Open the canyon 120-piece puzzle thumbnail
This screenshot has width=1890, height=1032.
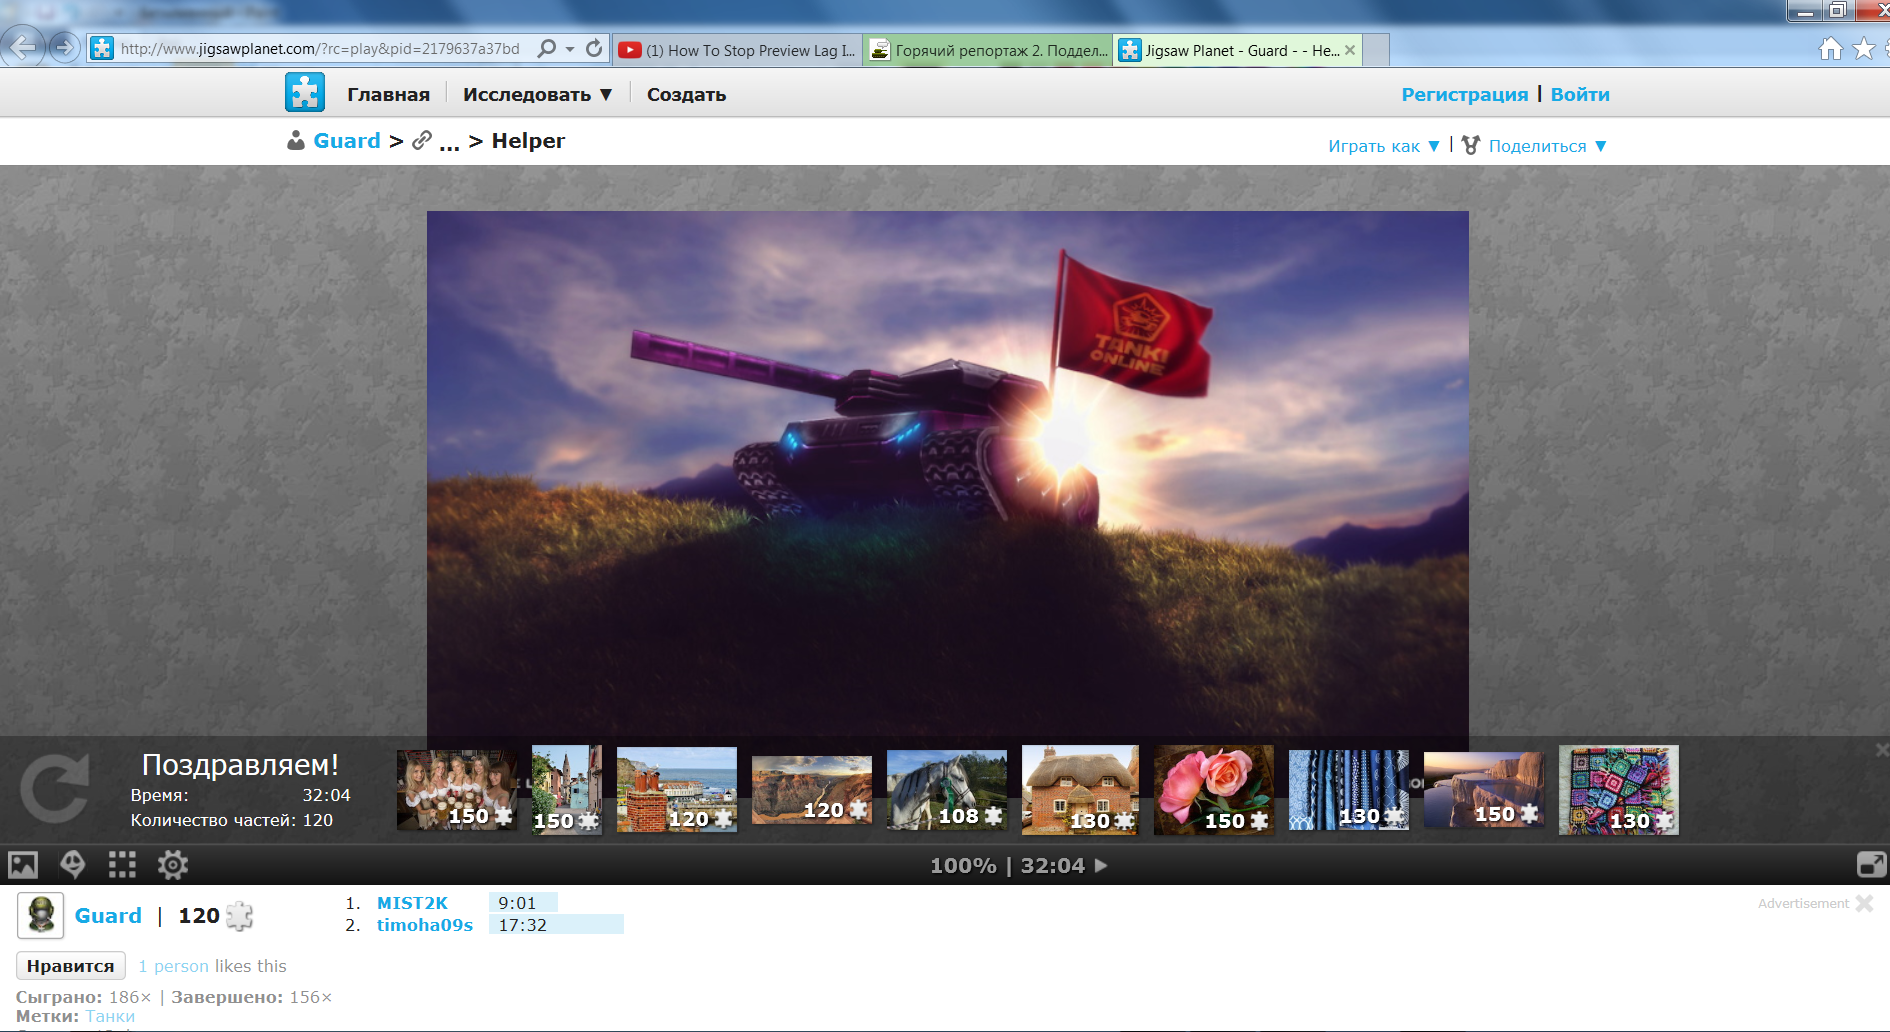coord(812,790)
